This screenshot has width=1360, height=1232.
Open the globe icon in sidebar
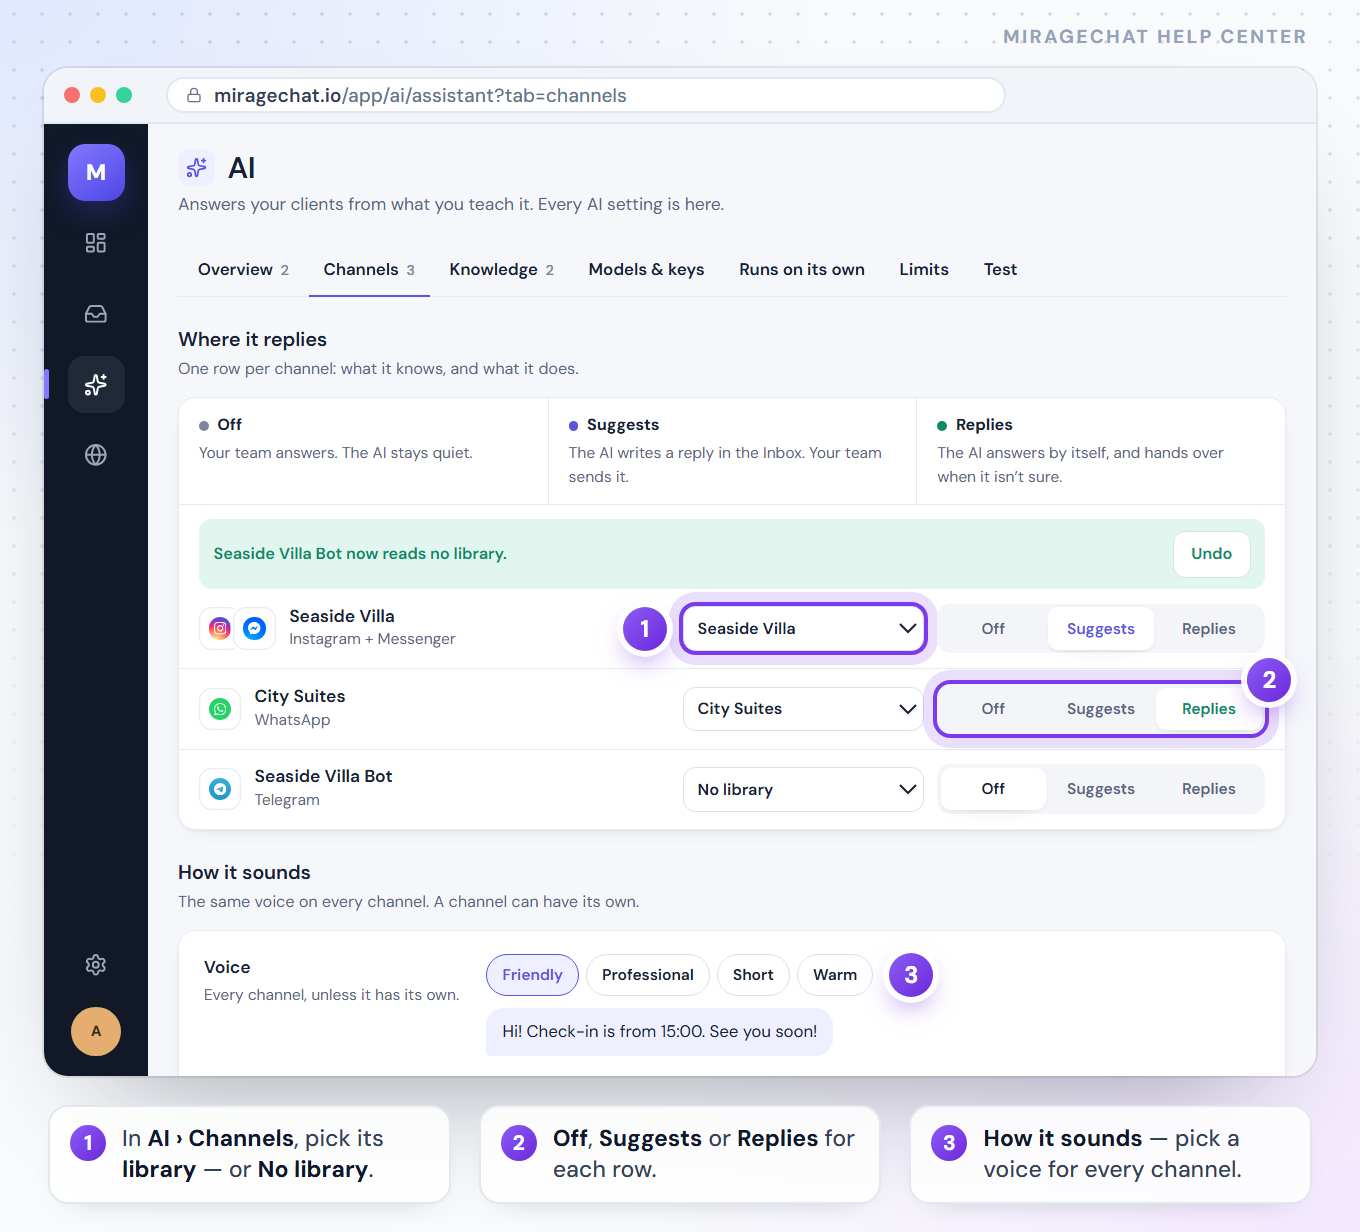(x=96, y=455)
